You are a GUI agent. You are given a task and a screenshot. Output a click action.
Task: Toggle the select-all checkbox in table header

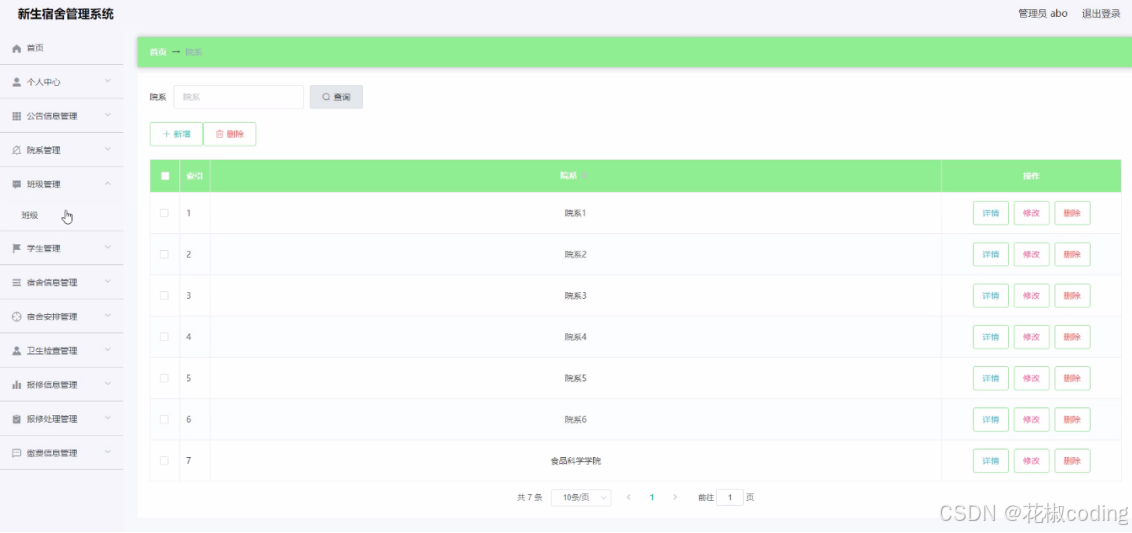tap(165, 176)
